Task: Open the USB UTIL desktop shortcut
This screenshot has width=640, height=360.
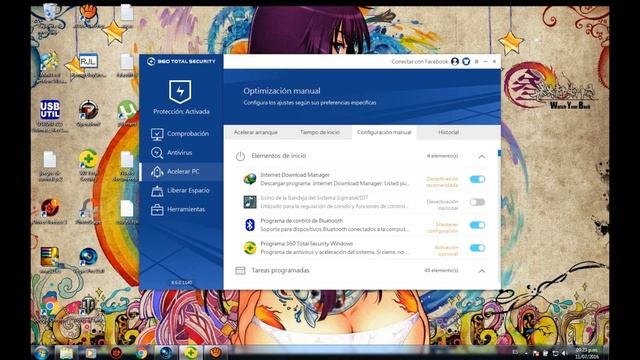Action: [x=50, y=110]
